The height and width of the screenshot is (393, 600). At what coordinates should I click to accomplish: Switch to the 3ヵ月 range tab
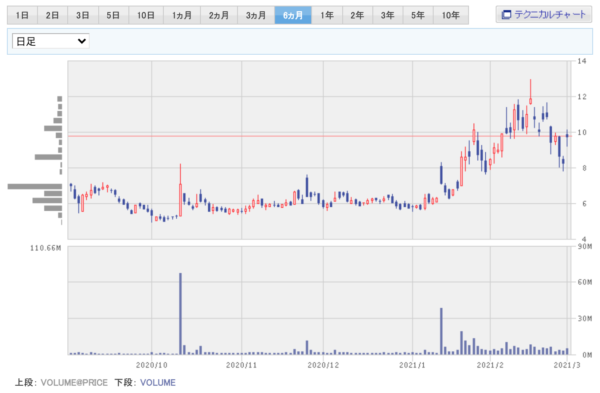(x=256, y=15)
